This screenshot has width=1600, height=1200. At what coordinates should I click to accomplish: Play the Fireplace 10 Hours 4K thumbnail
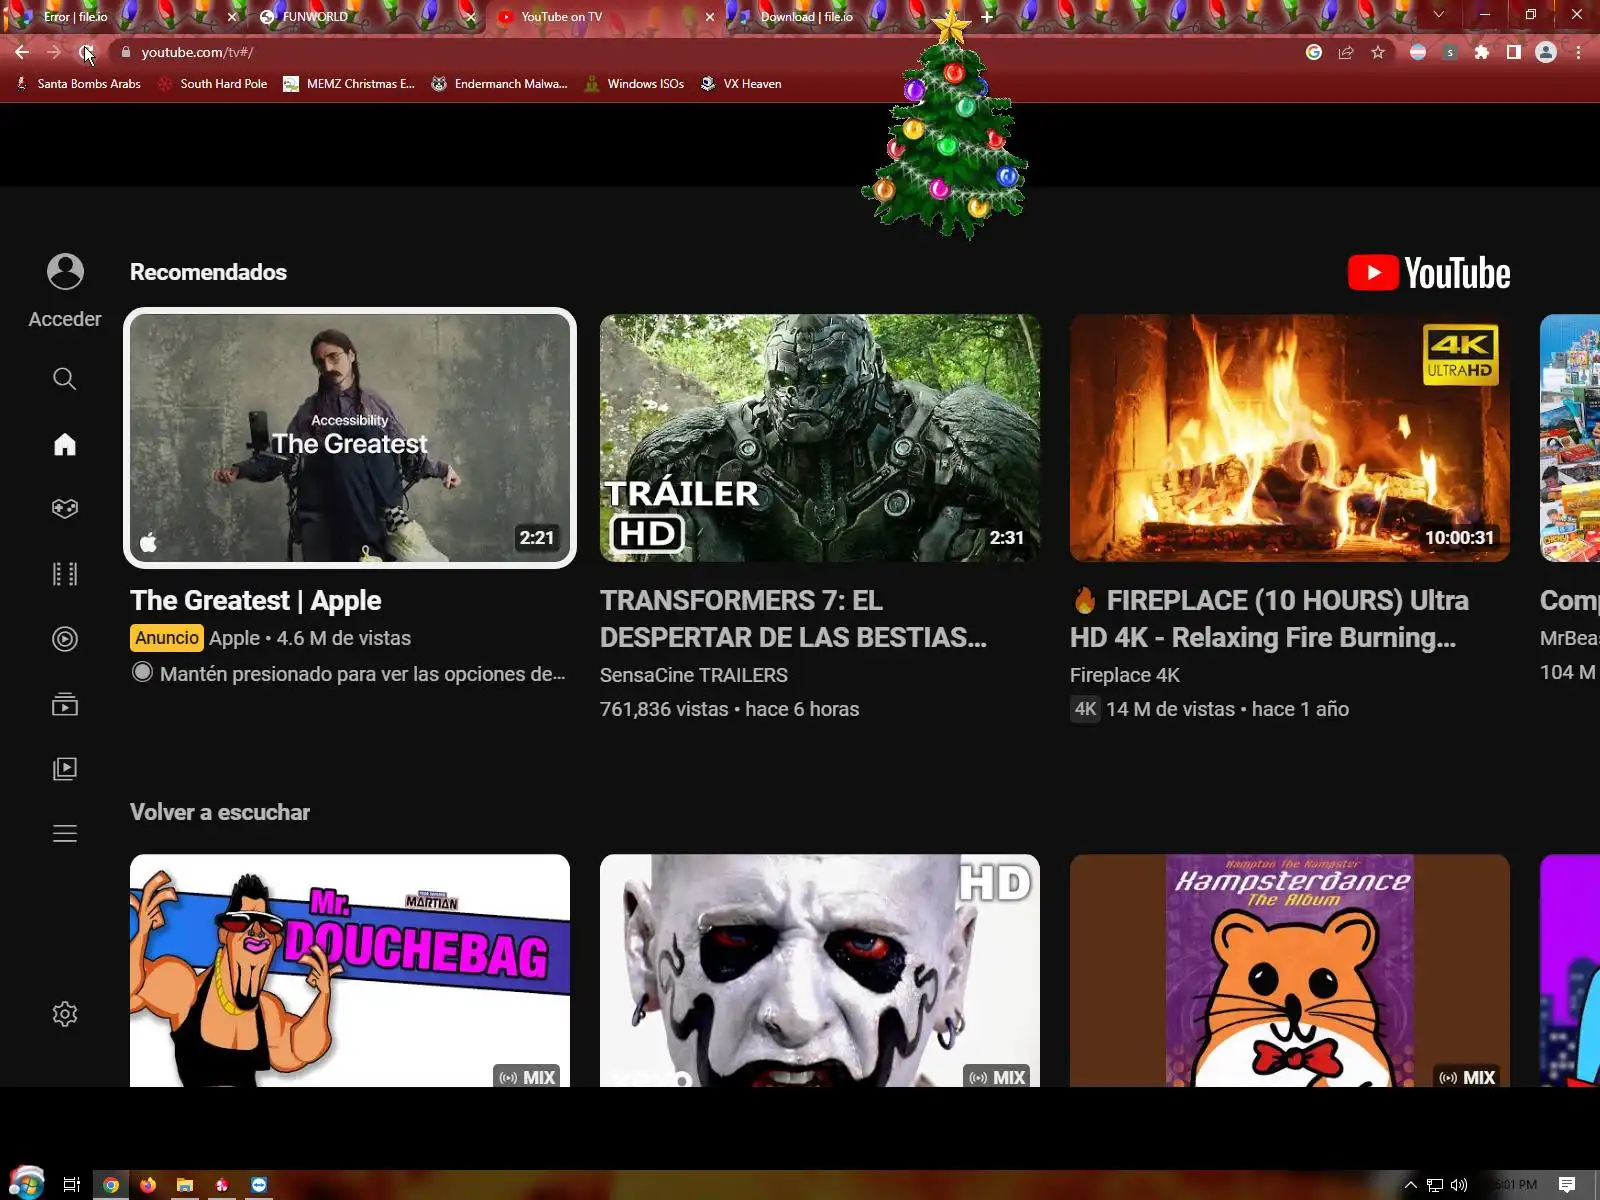point(1290,438)
